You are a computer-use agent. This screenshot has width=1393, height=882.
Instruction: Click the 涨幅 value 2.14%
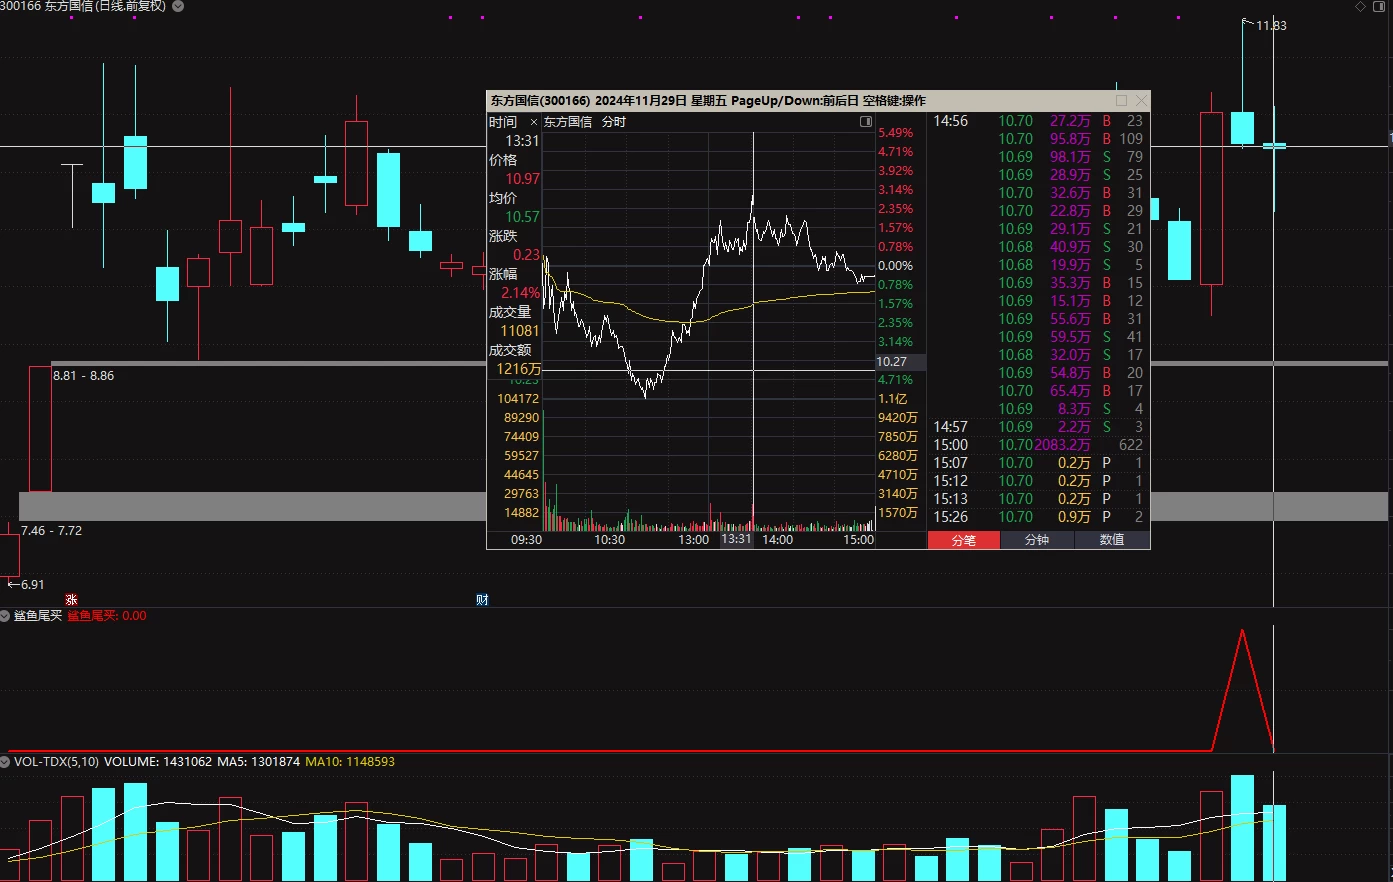(x=520, y=293)
